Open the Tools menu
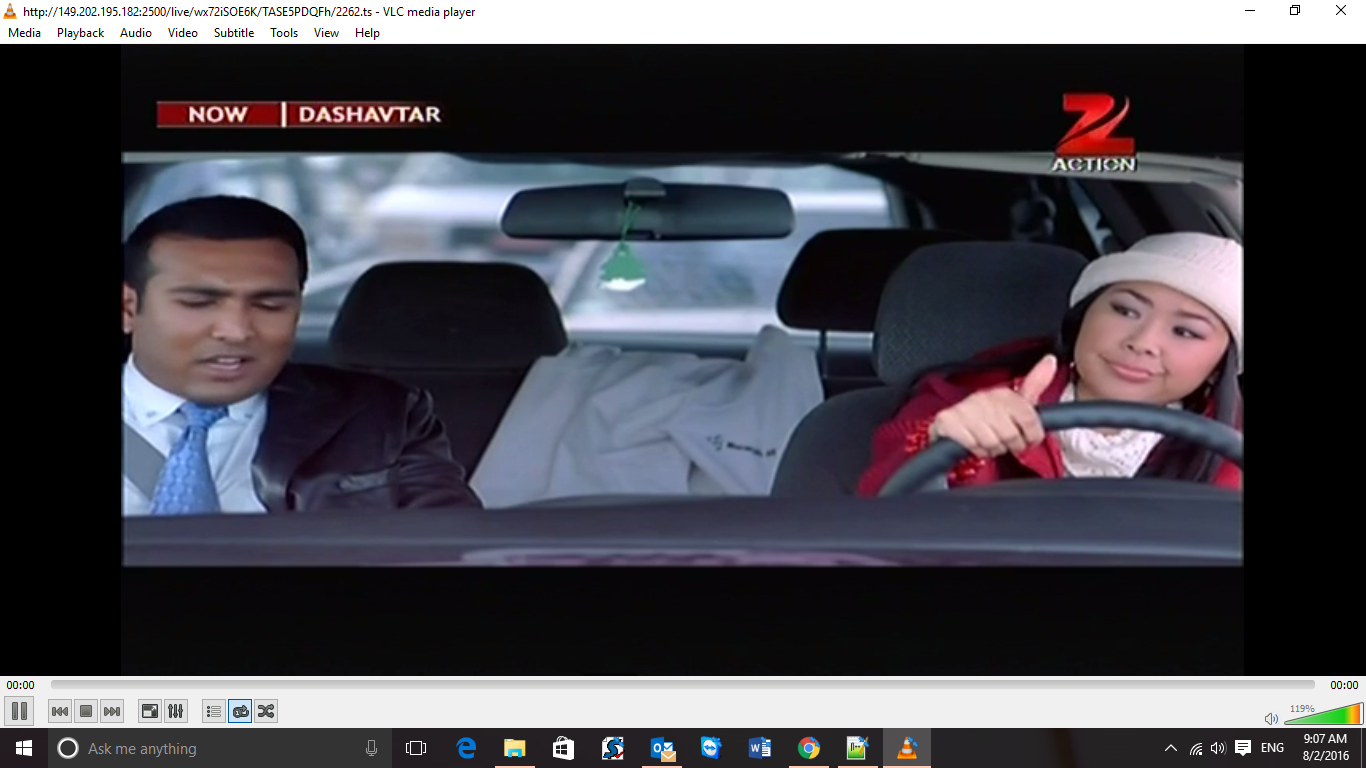The image size is (1366, 768). pos(284,33)
